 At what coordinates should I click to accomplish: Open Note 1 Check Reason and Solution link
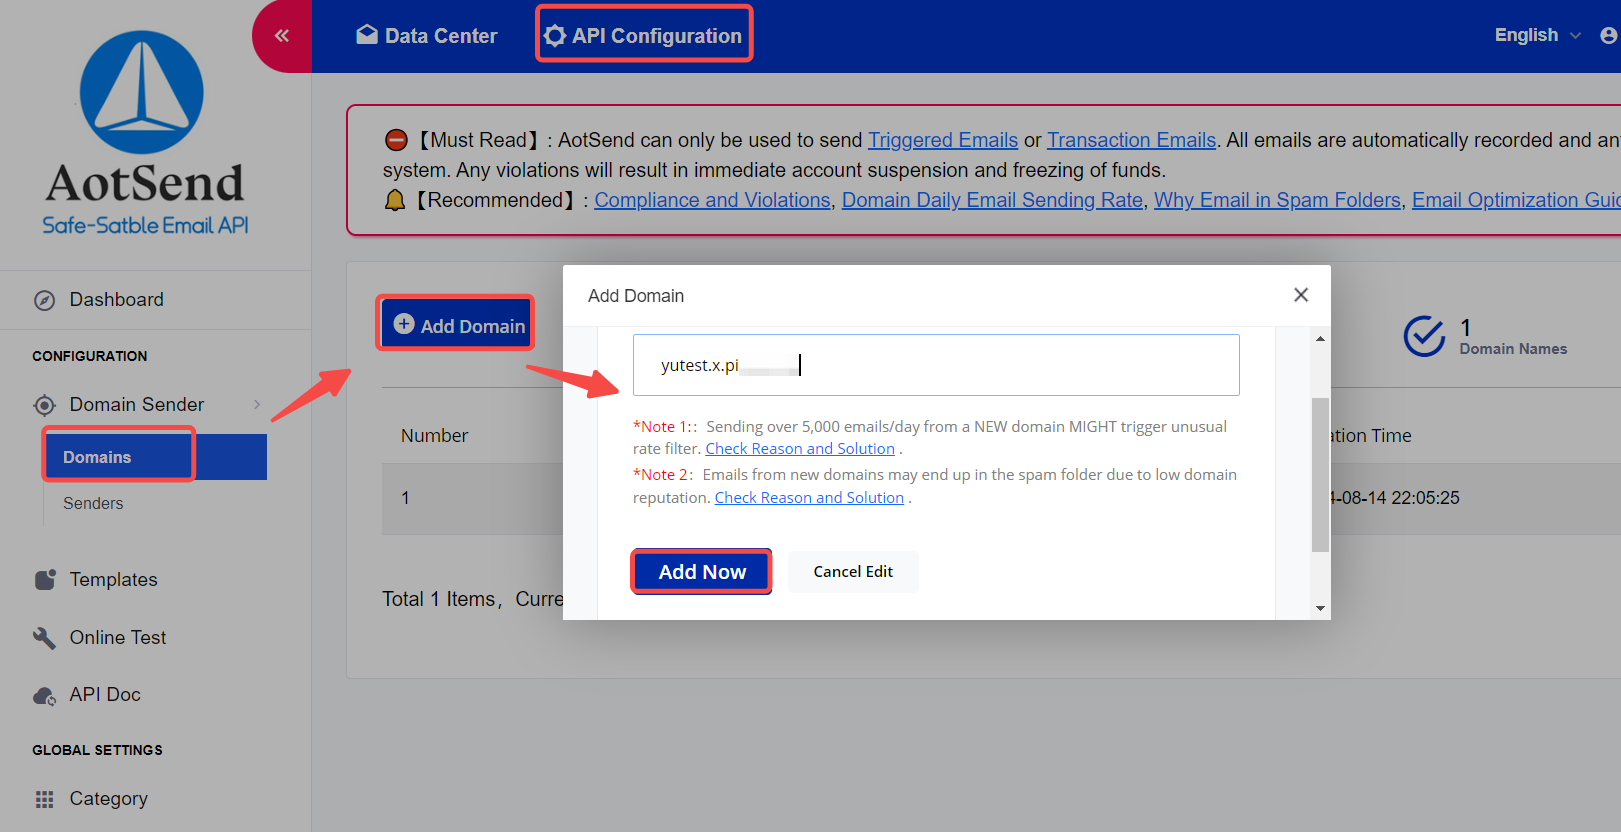[x=800, y=449]
